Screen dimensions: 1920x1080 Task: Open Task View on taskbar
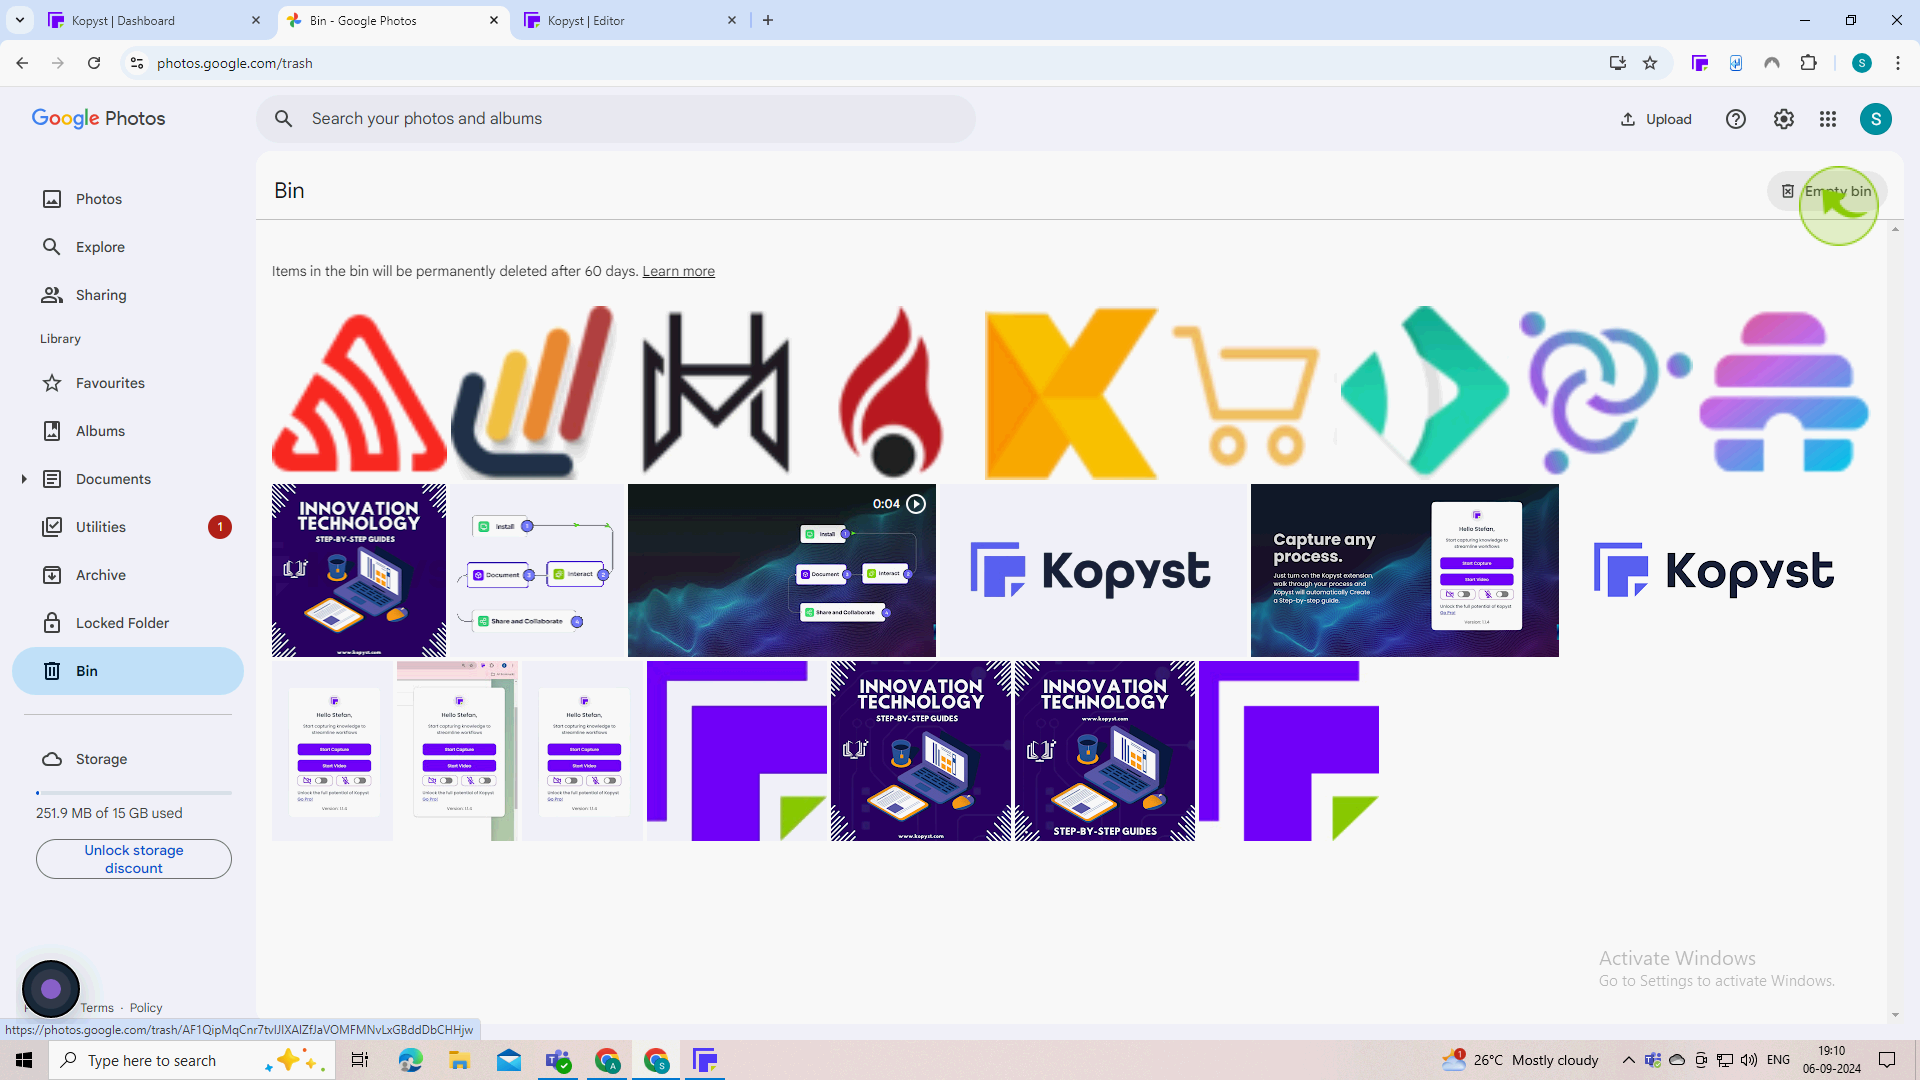pos(360,1060)
